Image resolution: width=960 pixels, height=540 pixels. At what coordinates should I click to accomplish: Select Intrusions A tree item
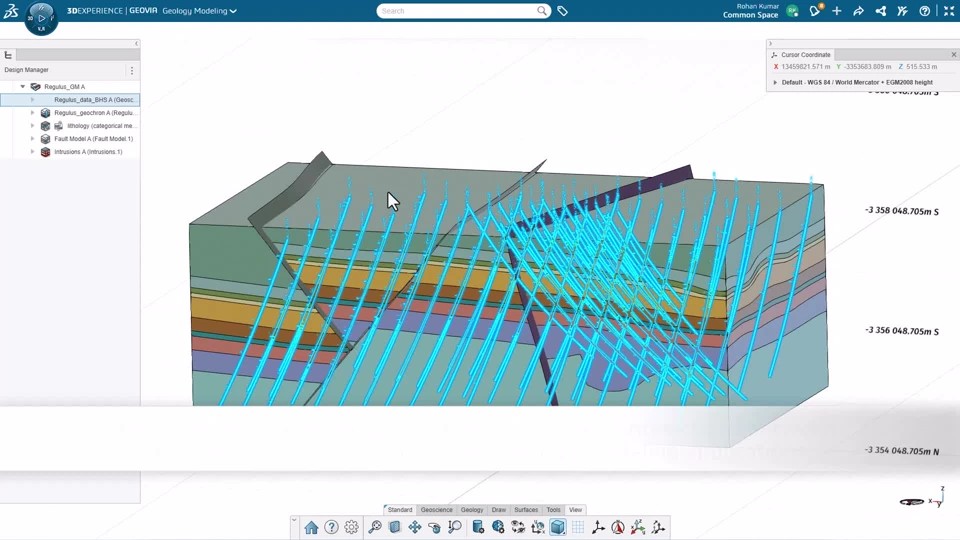pyautogui.click(x=88, y=152)
